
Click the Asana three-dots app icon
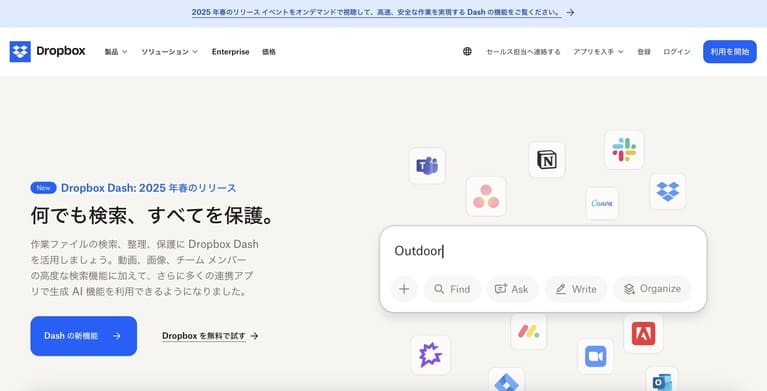(x=486, y=196)
